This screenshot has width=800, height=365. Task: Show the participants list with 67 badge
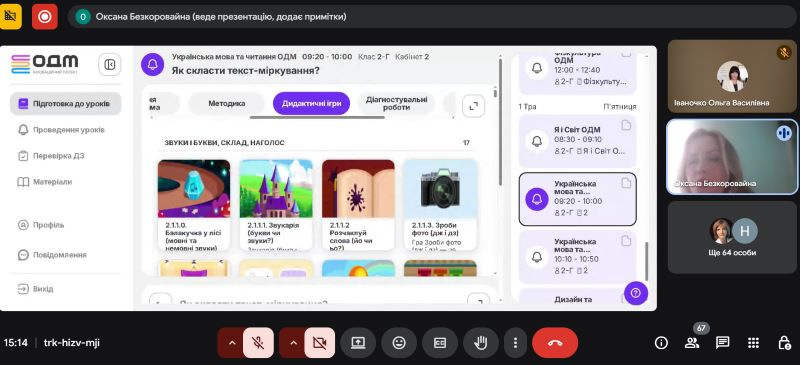tap(692, 343)
